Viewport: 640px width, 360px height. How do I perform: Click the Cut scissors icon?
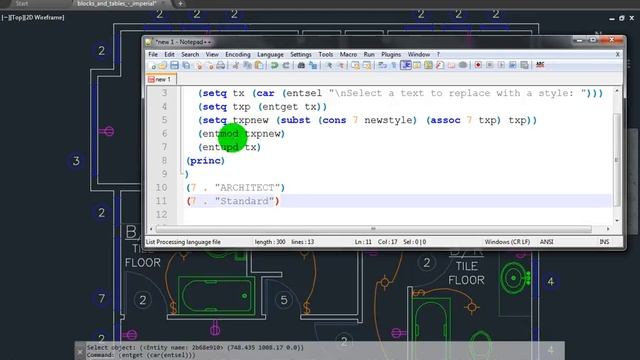point(236,65)
